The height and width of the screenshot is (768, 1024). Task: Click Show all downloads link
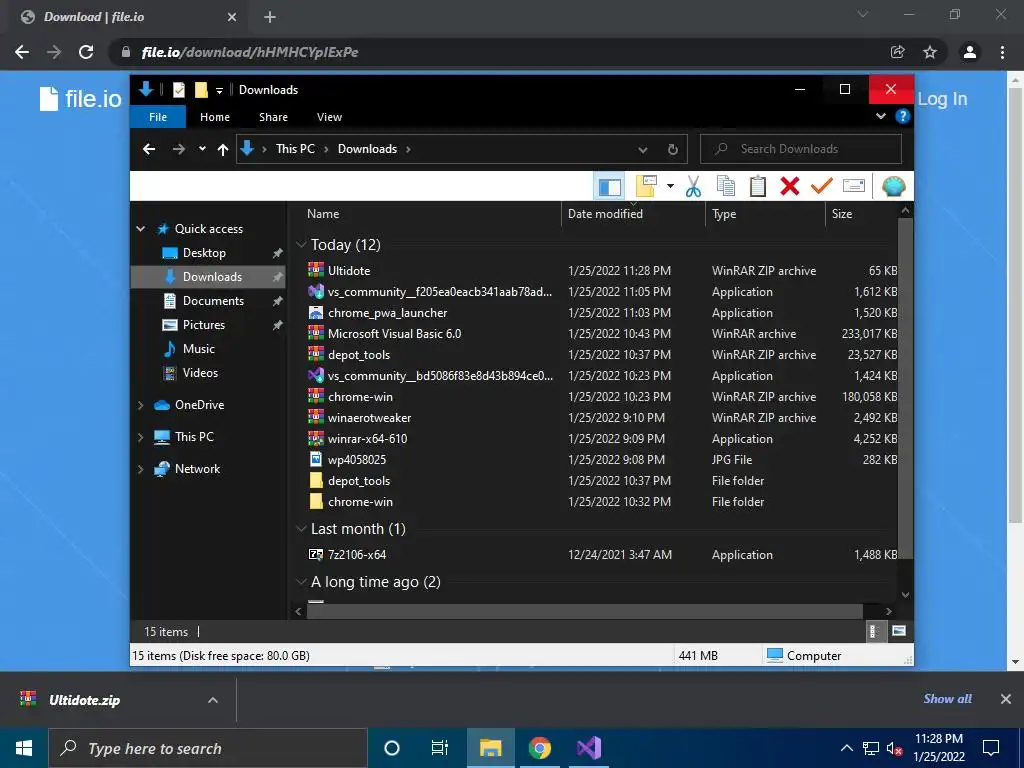point(948,699)
